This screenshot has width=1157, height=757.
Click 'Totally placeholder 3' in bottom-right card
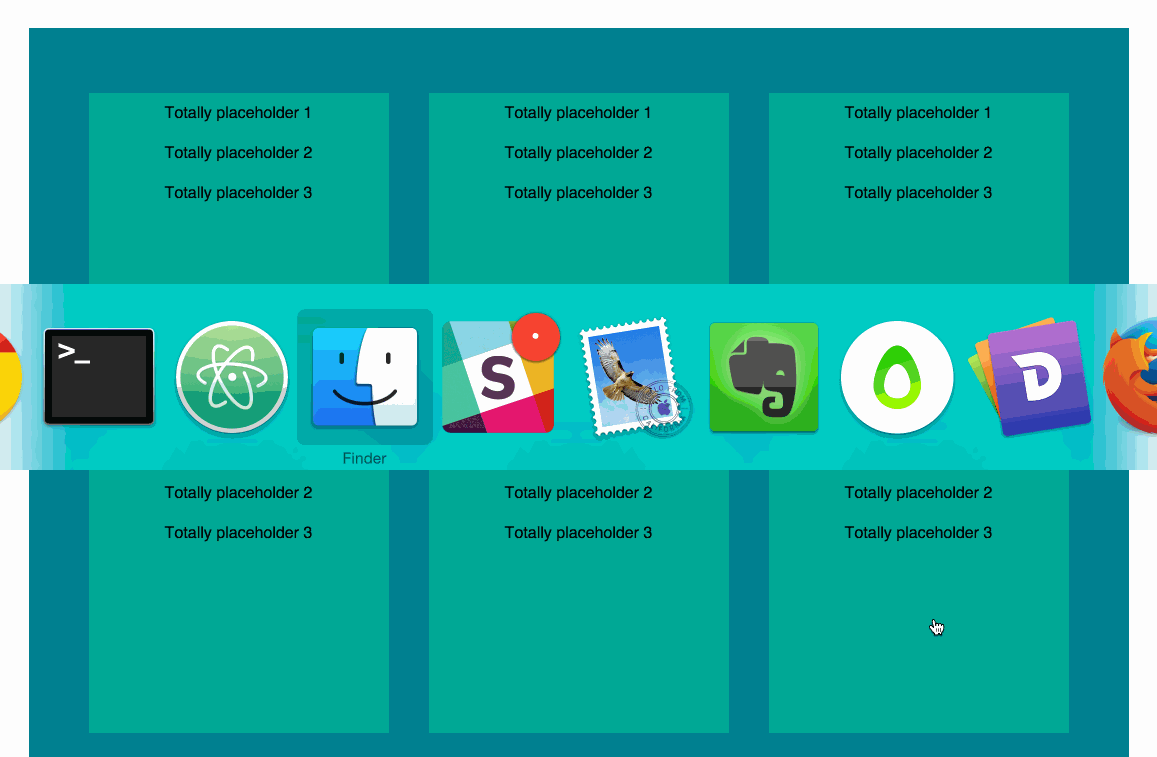919,533
